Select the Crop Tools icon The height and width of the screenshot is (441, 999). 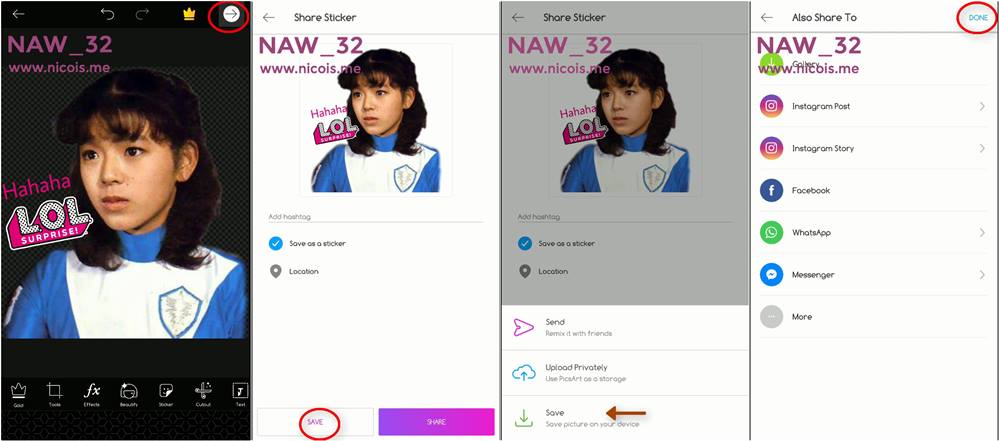[x=55, y=394]
